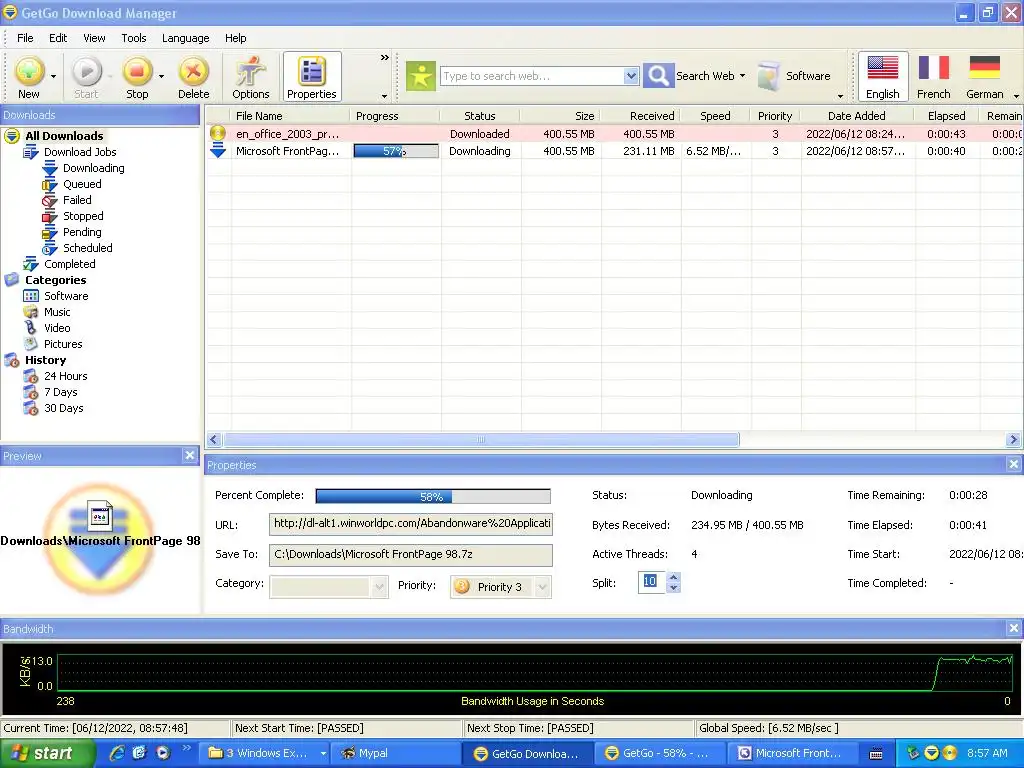Open the Edit menu
The image size is (1024, 768).
pyautogui.click(x=57, y=38)
